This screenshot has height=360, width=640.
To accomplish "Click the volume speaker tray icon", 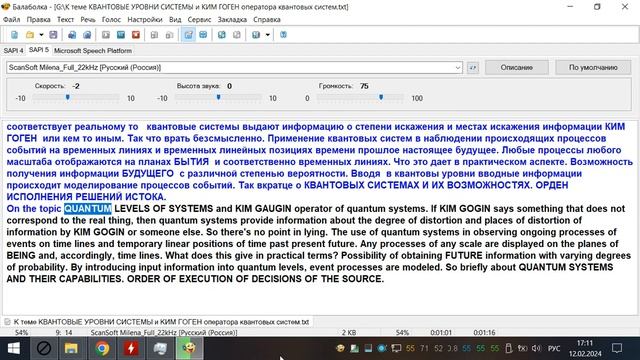I will click(x=536, y=348).
